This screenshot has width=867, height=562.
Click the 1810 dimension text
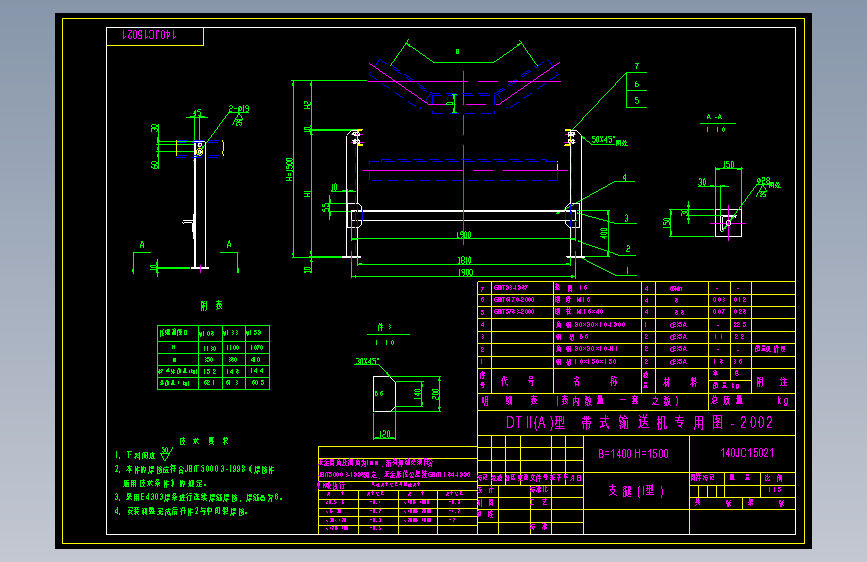coord(464,260)
